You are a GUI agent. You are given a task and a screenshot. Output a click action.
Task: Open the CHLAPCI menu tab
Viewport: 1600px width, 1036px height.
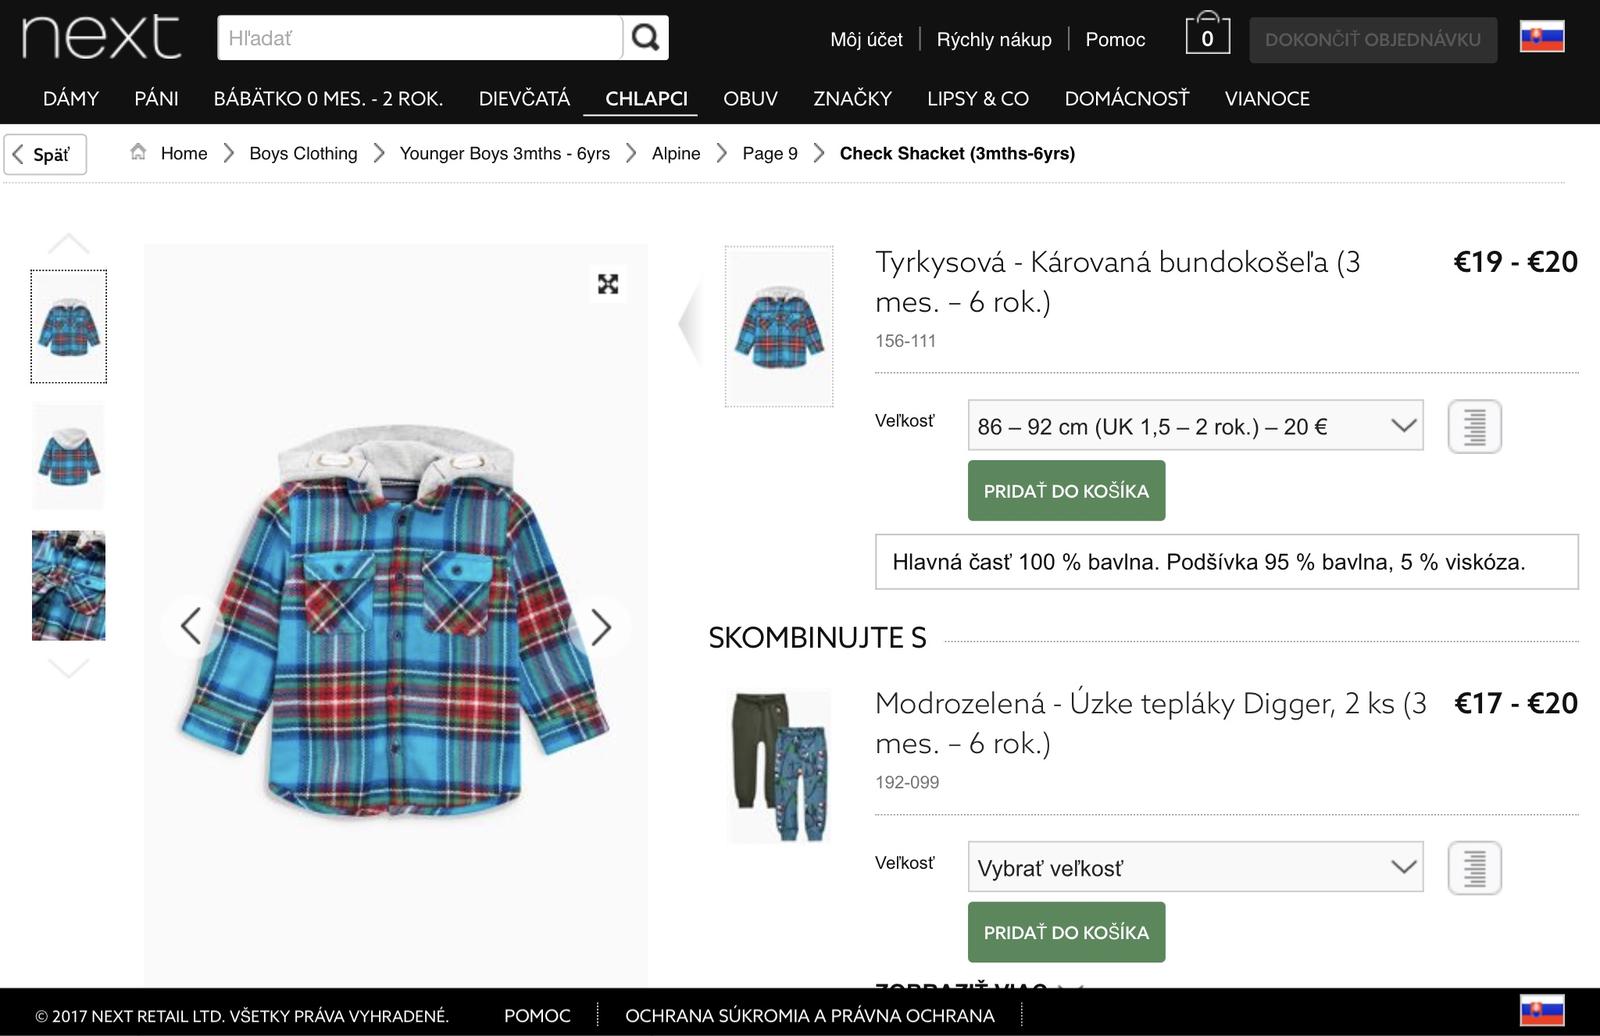[x=646, y=98]
